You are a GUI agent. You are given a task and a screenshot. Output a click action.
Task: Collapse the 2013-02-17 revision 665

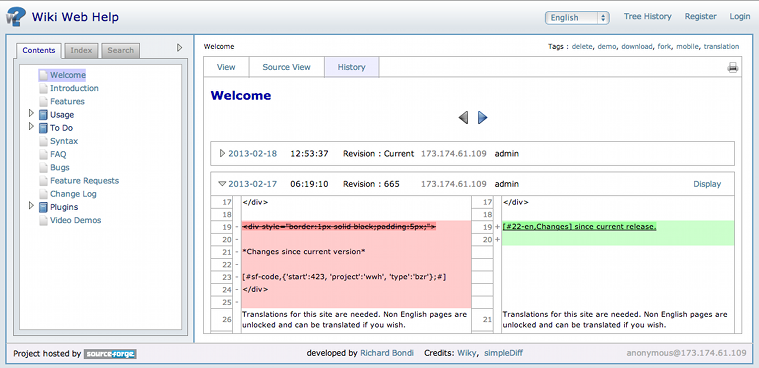pyautogui.click(x=222, y=184)
